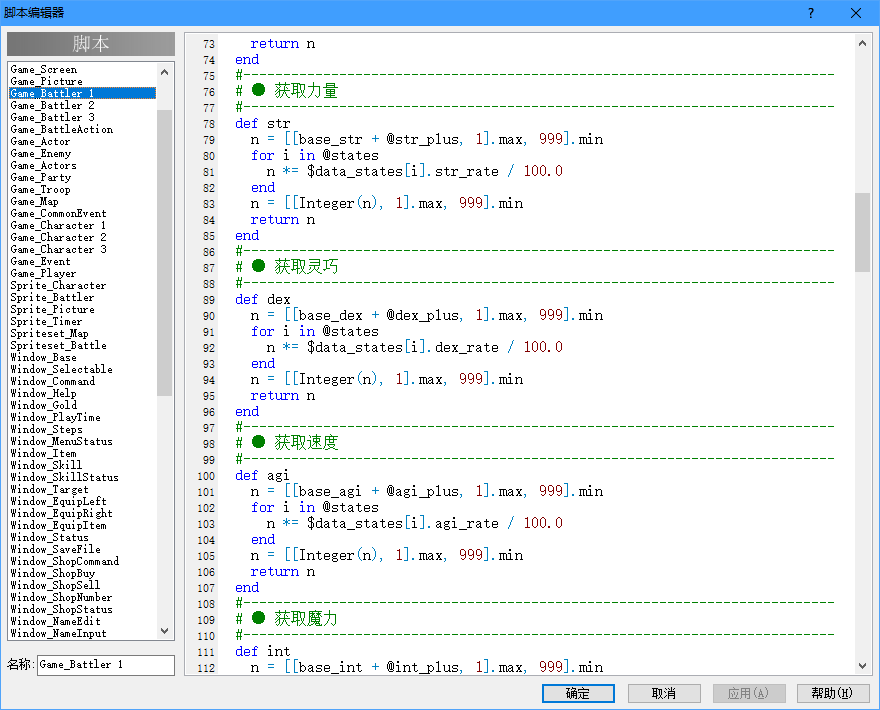Click code editor scroll up arrow
Image resolution: width=880 pixels, height=710 pixels.
(862, 43)
